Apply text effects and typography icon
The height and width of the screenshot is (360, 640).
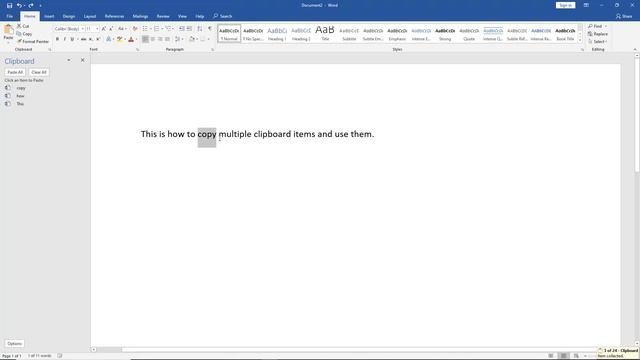(x=109, y=39)
